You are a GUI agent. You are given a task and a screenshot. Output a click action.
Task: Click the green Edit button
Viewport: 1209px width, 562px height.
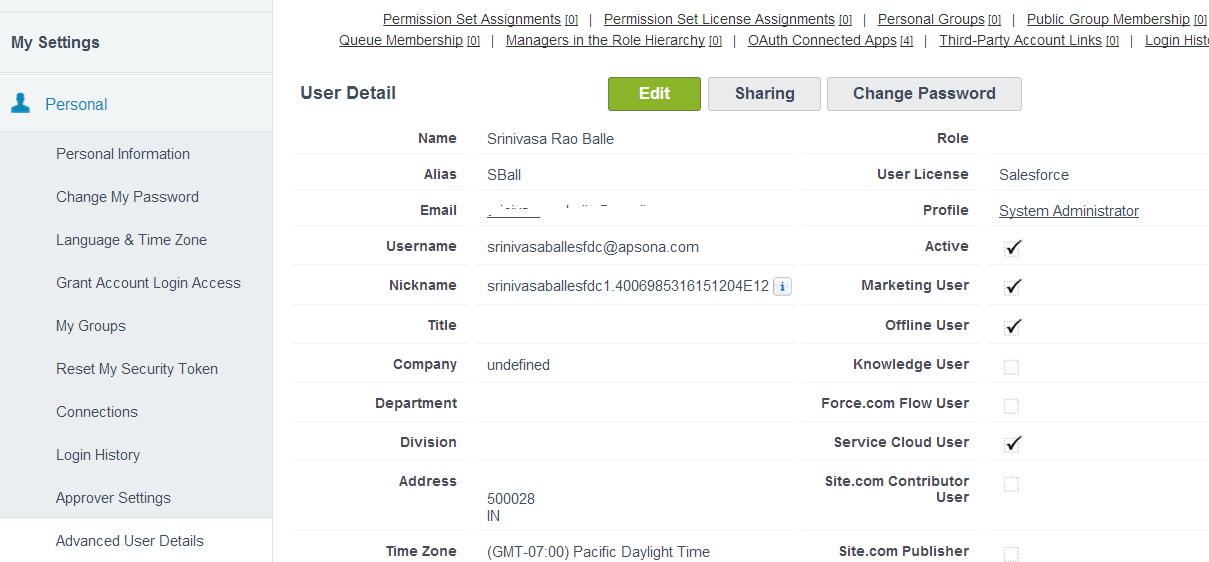[x=654, y=93]
